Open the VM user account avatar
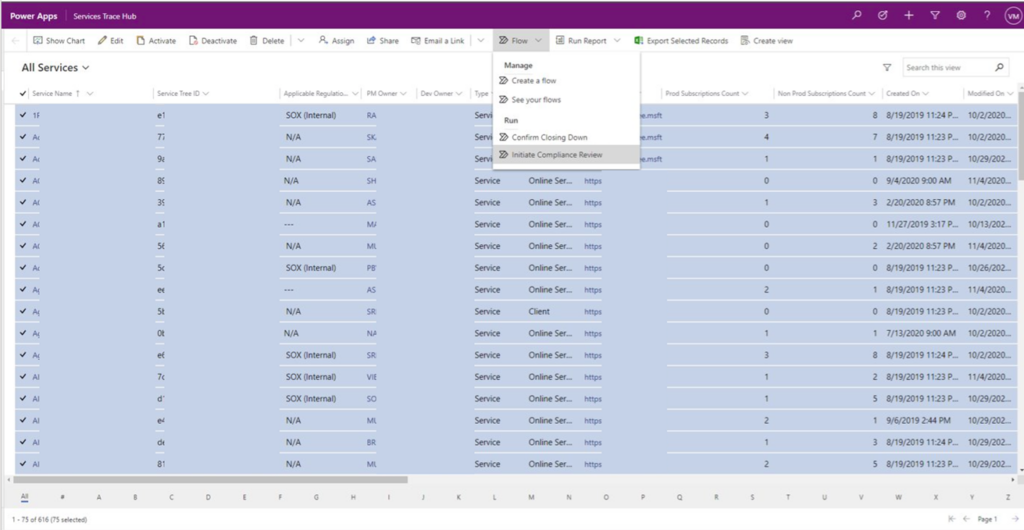 click(x=1012, y=16)
